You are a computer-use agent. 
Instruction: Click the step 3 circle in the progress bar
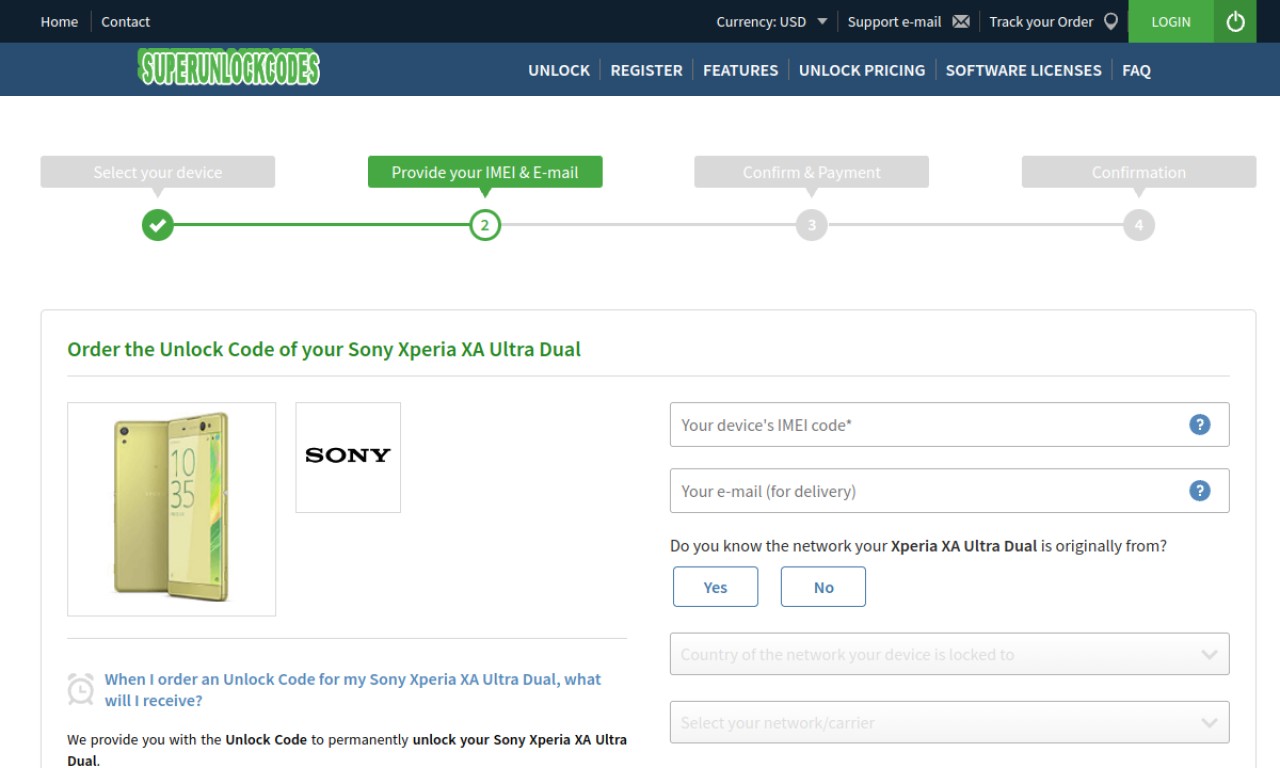coord(812,226)
